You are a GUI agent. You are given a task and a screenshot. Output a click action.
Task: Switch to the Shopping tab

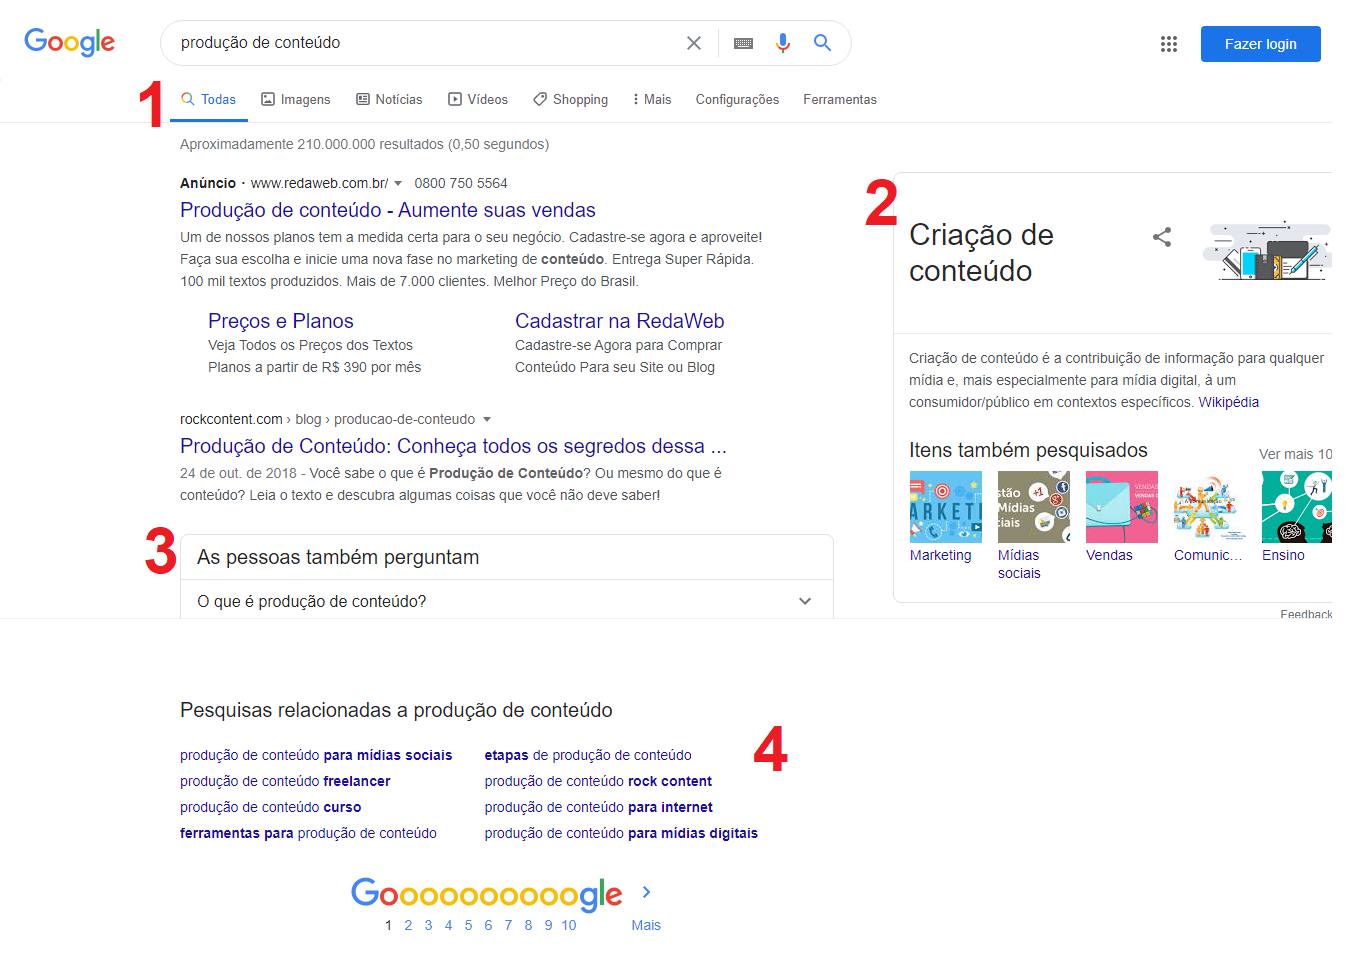point(571,99)
